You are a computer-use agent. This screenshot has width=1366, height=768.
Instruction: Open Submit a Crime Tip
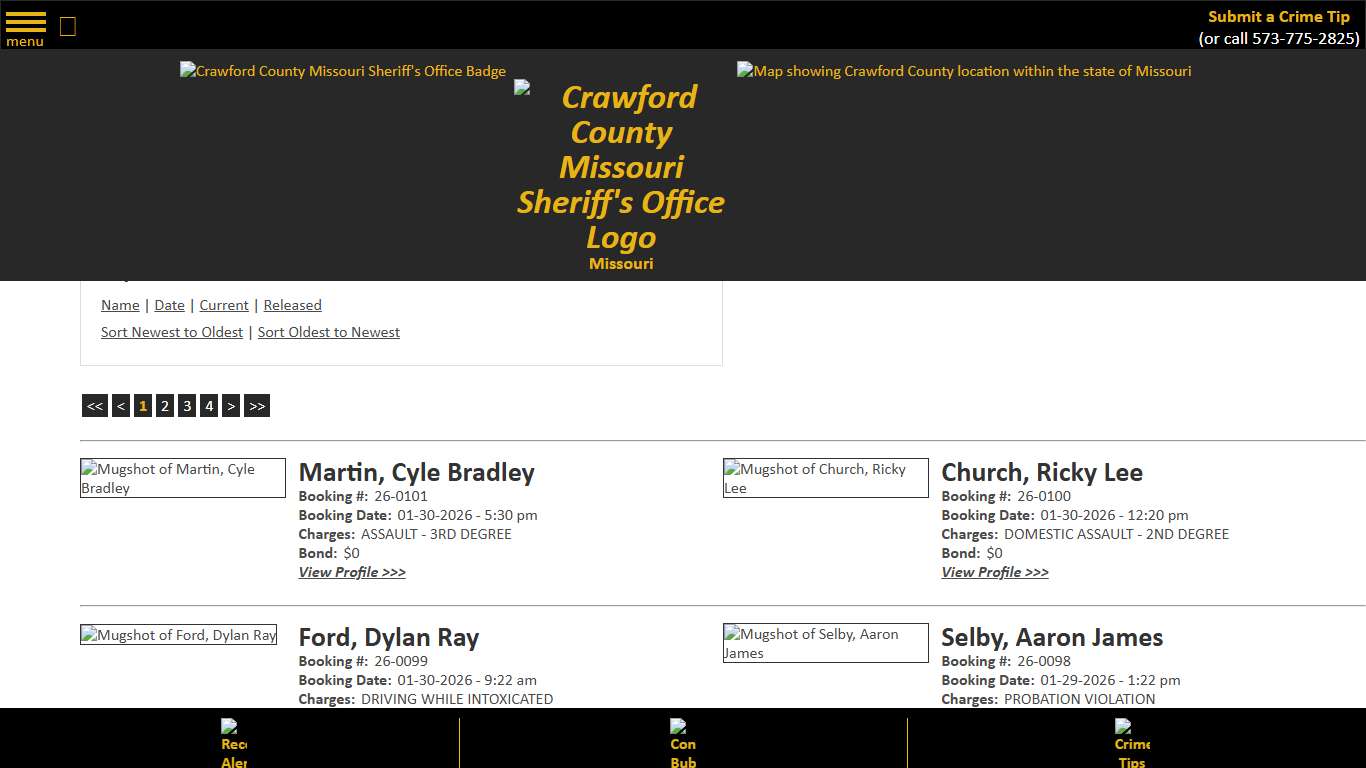coord(1278,16)
